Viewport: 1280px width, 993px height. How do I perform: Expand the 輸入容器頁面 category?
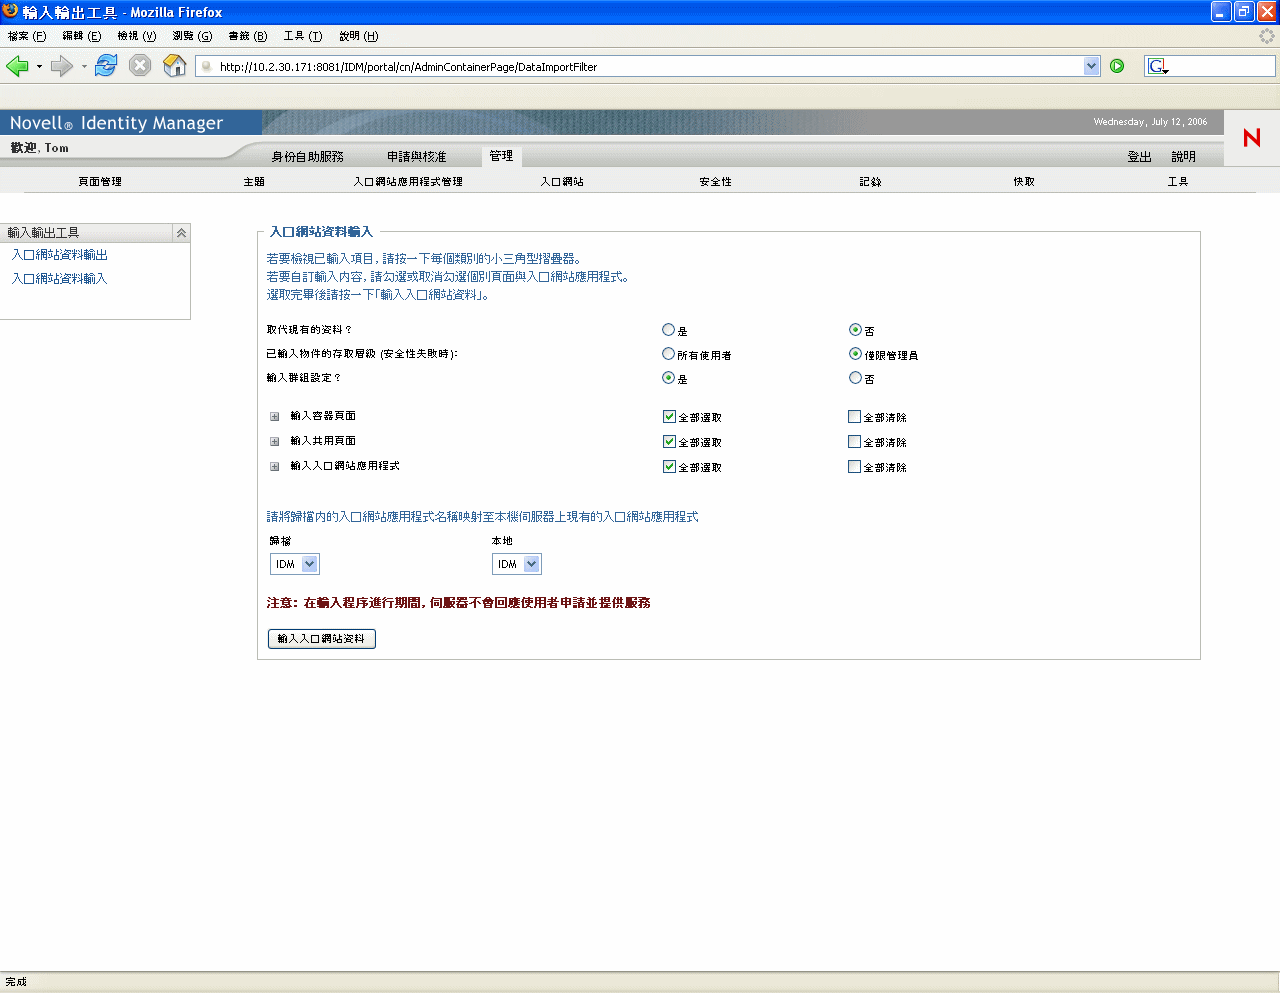275,417
